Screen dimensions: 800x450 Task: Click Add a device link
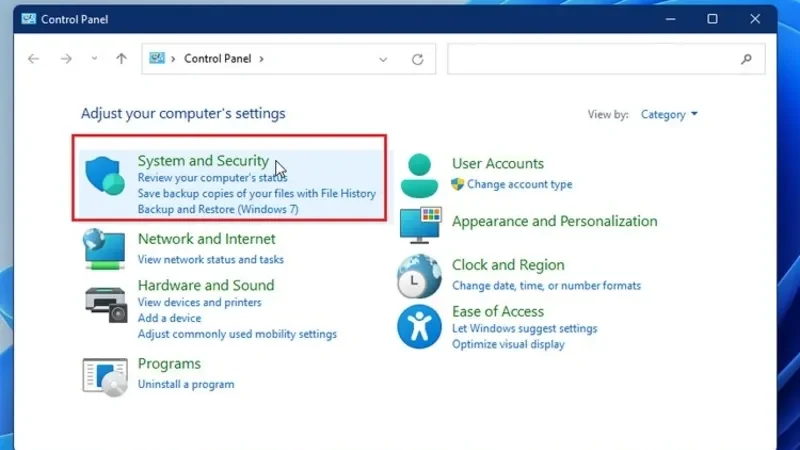click(169, 318)
